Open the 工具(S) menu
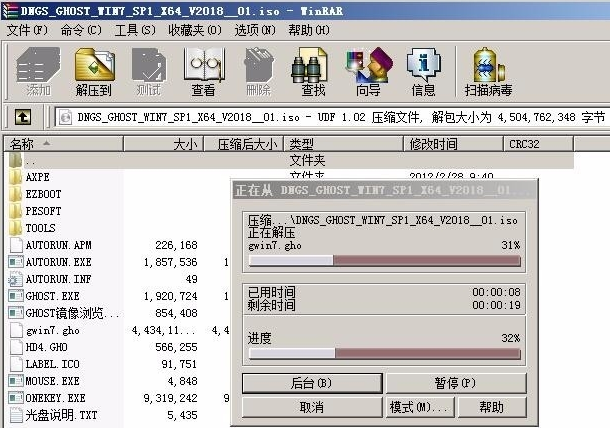610x428 pixels. 135,30
